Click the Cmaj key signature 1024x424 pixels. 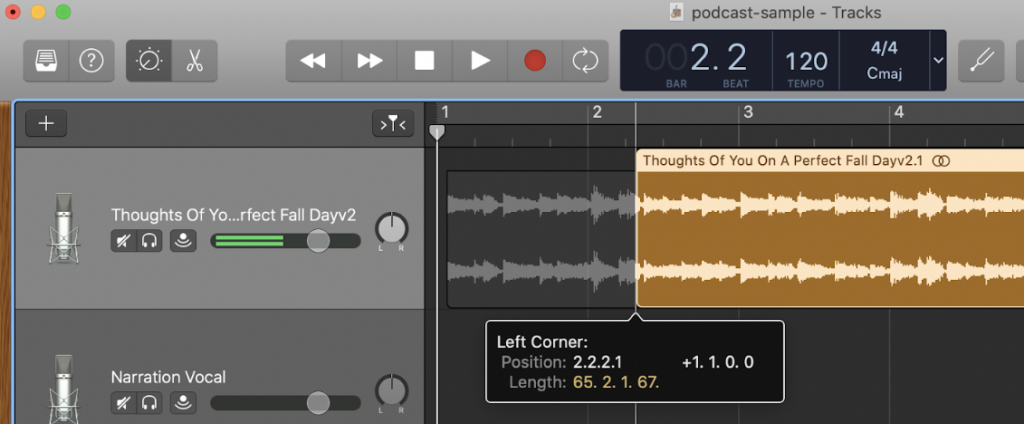tap(884, 73)
